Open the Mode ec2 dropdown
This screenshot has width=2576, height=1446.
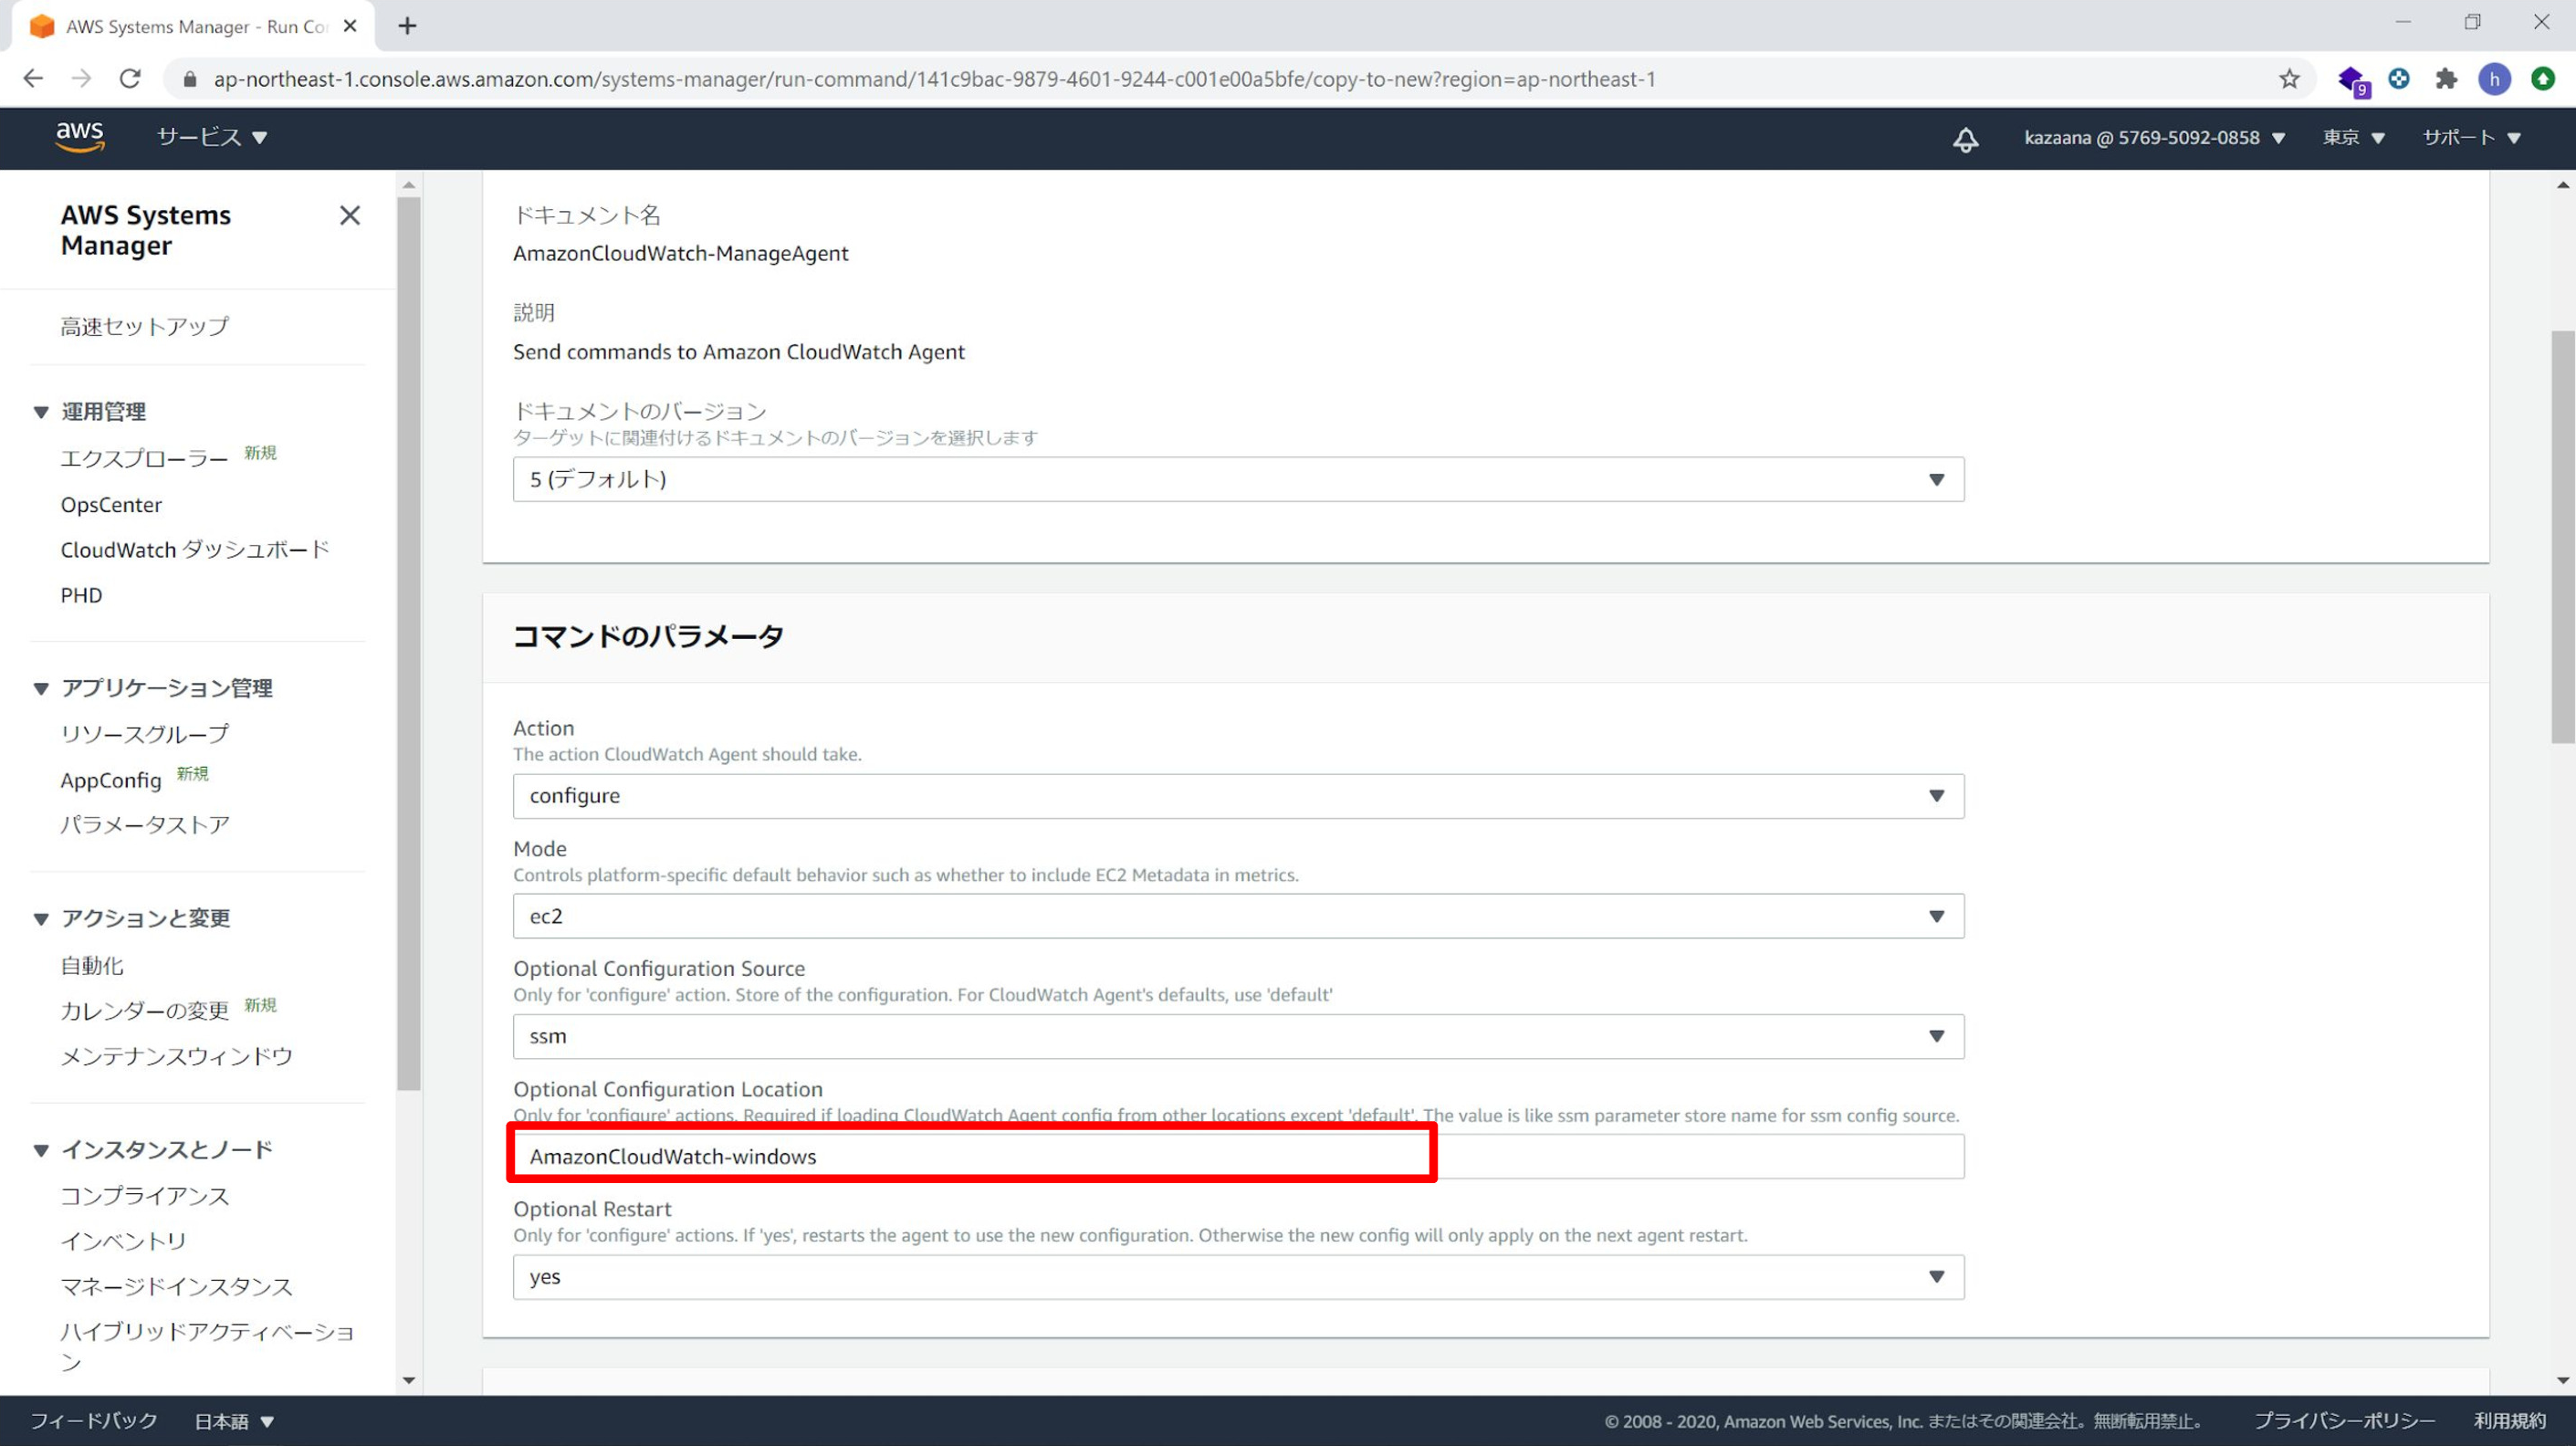tap(1238, 916)
